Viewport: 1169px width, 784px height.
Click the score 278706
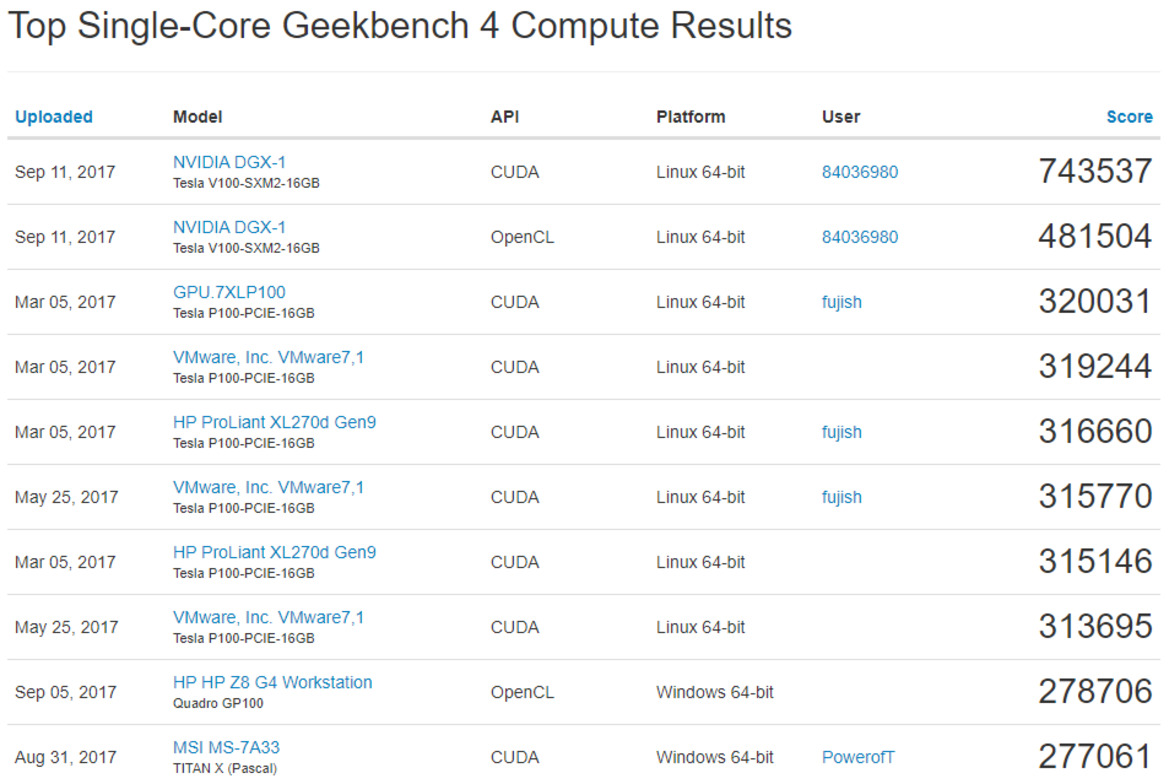[x=1095, y=692]
